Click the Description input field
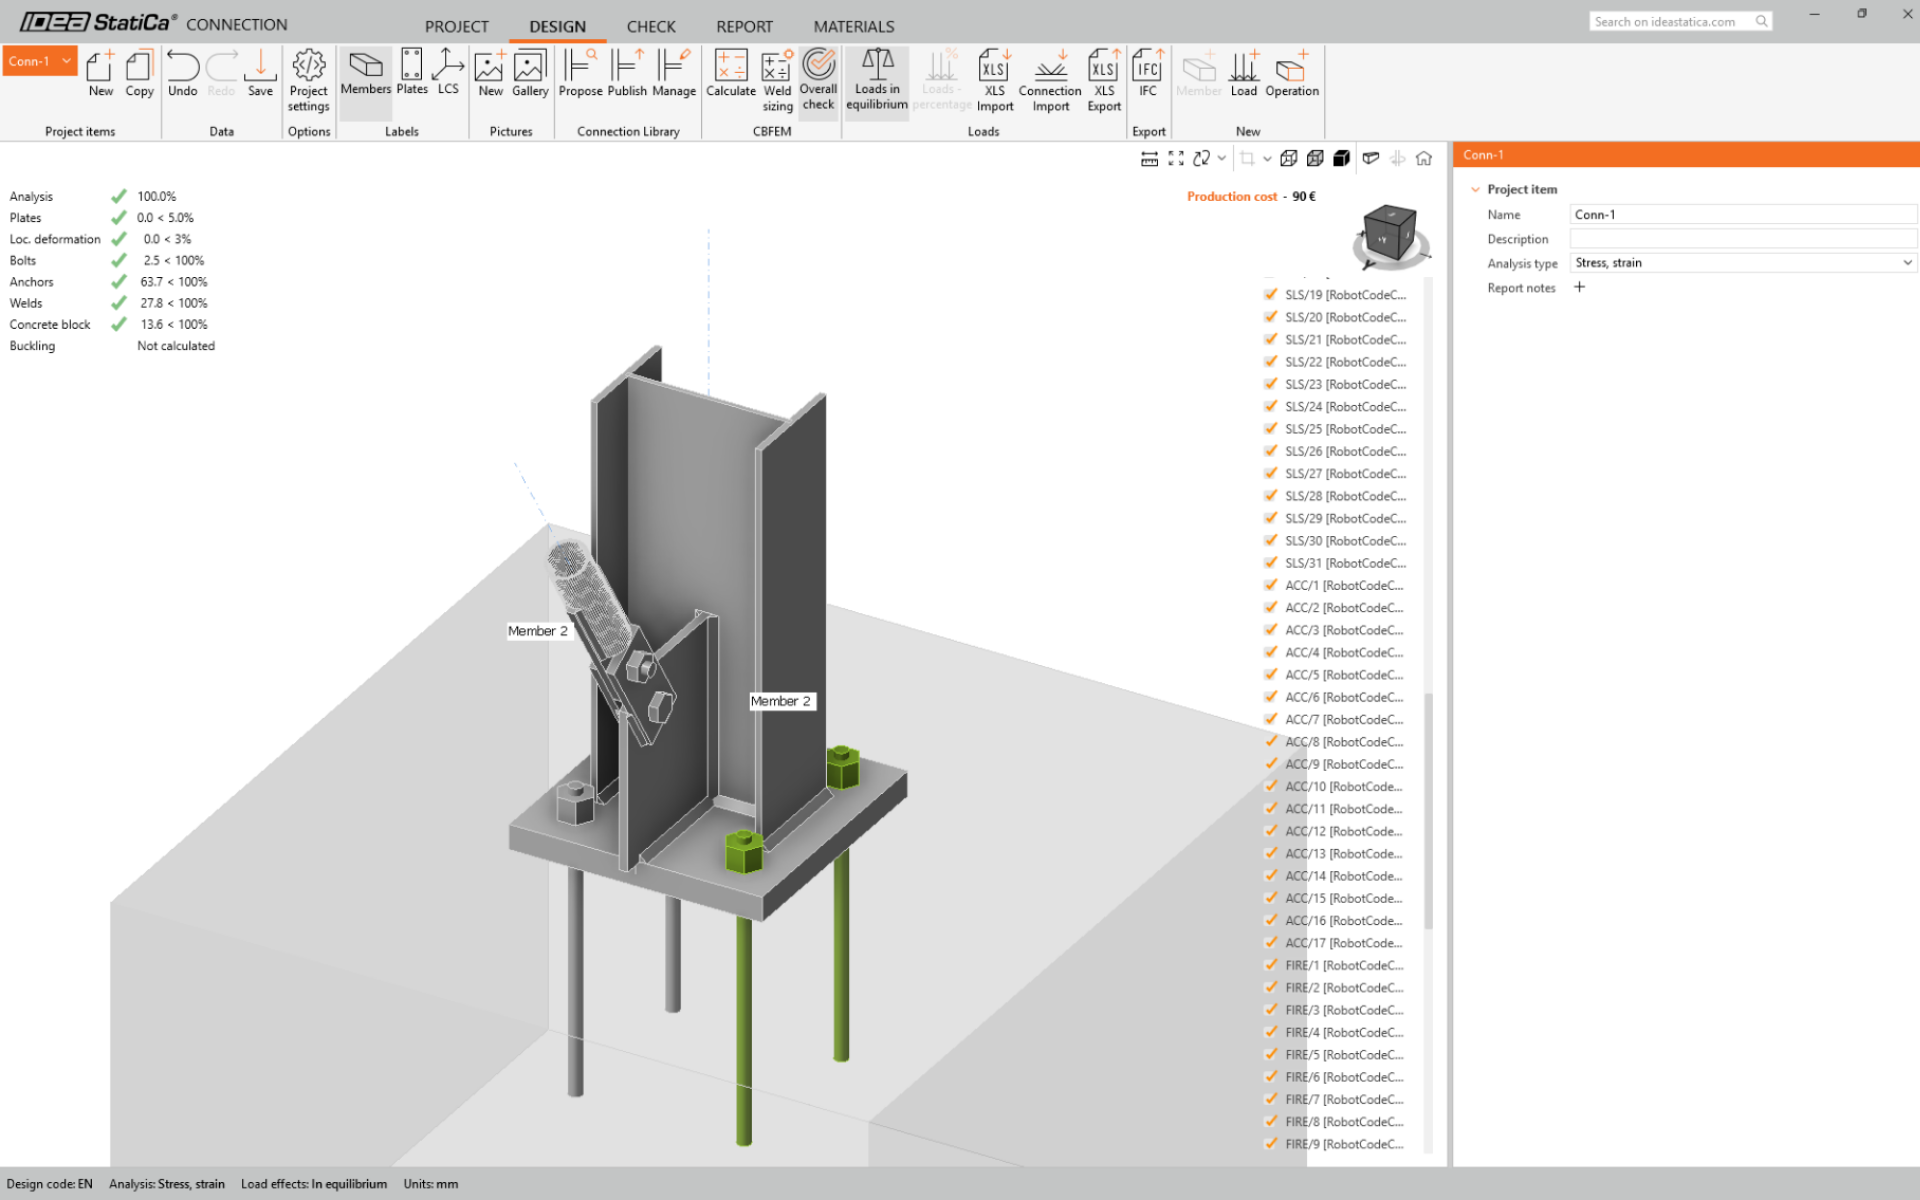This screenshot has width=1920, height=1200. (1742, 239)
